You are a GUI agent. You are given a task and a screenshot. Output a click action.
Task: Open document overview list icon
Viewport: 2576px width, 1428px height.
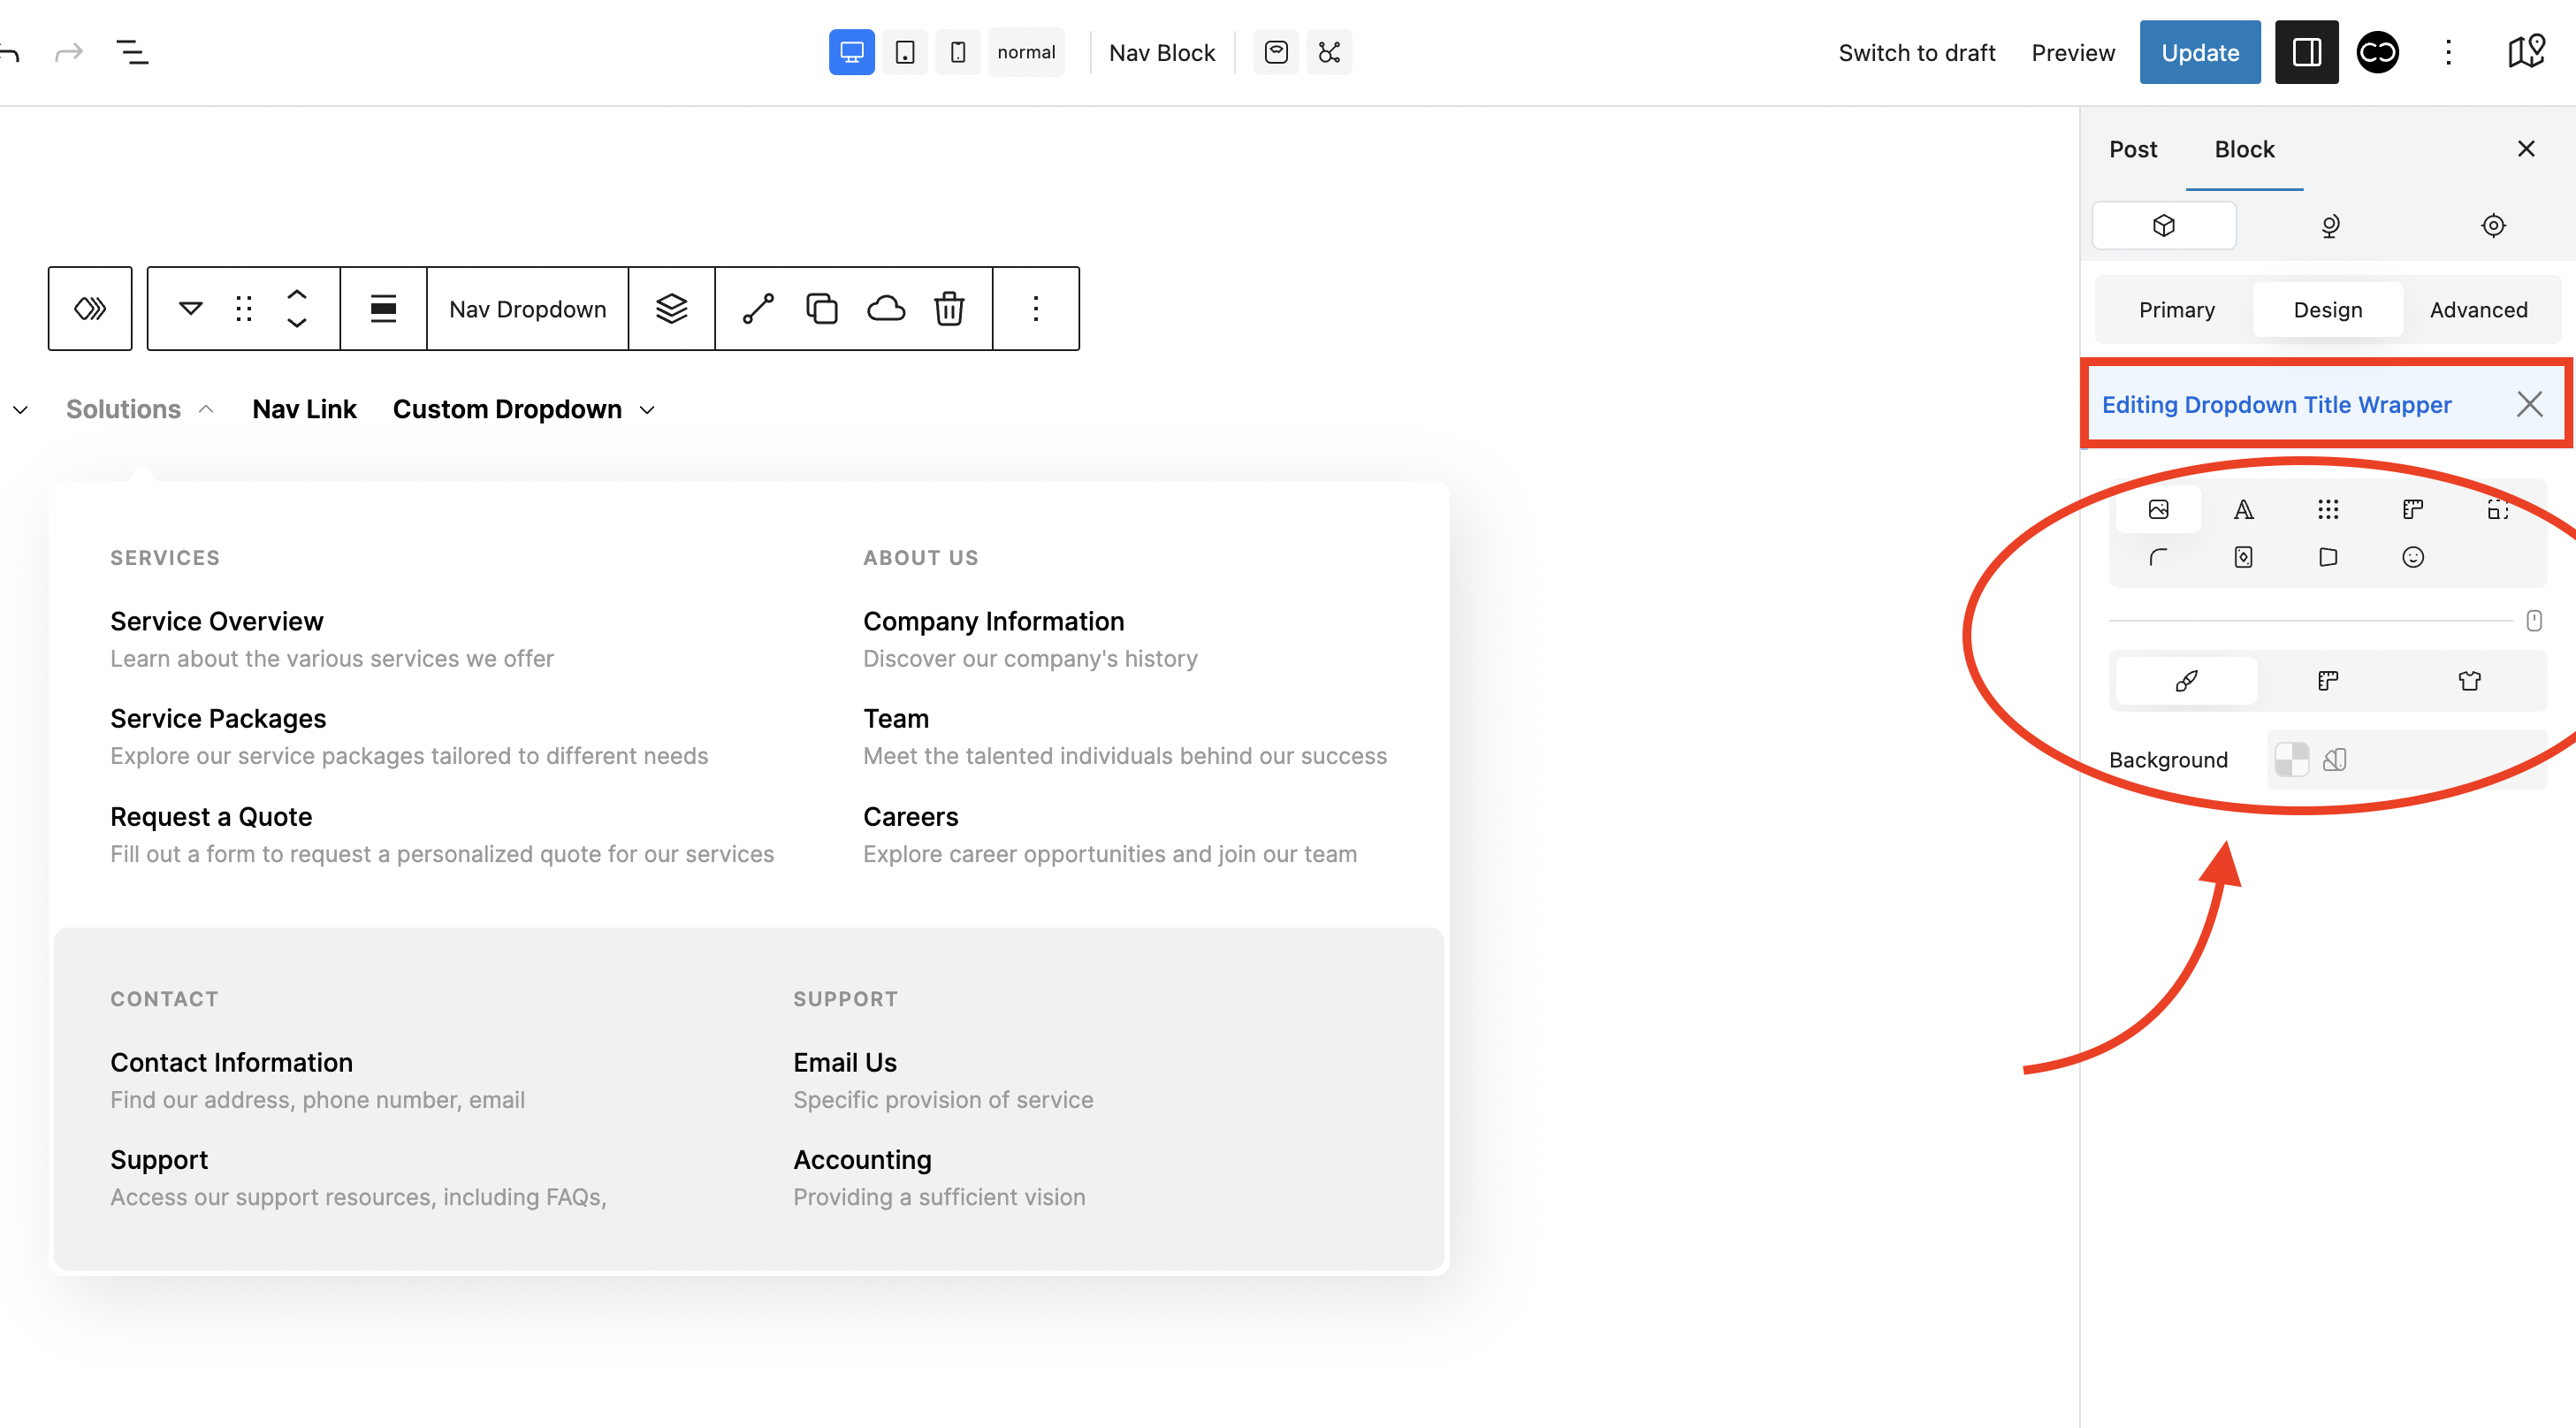(132, 52)
